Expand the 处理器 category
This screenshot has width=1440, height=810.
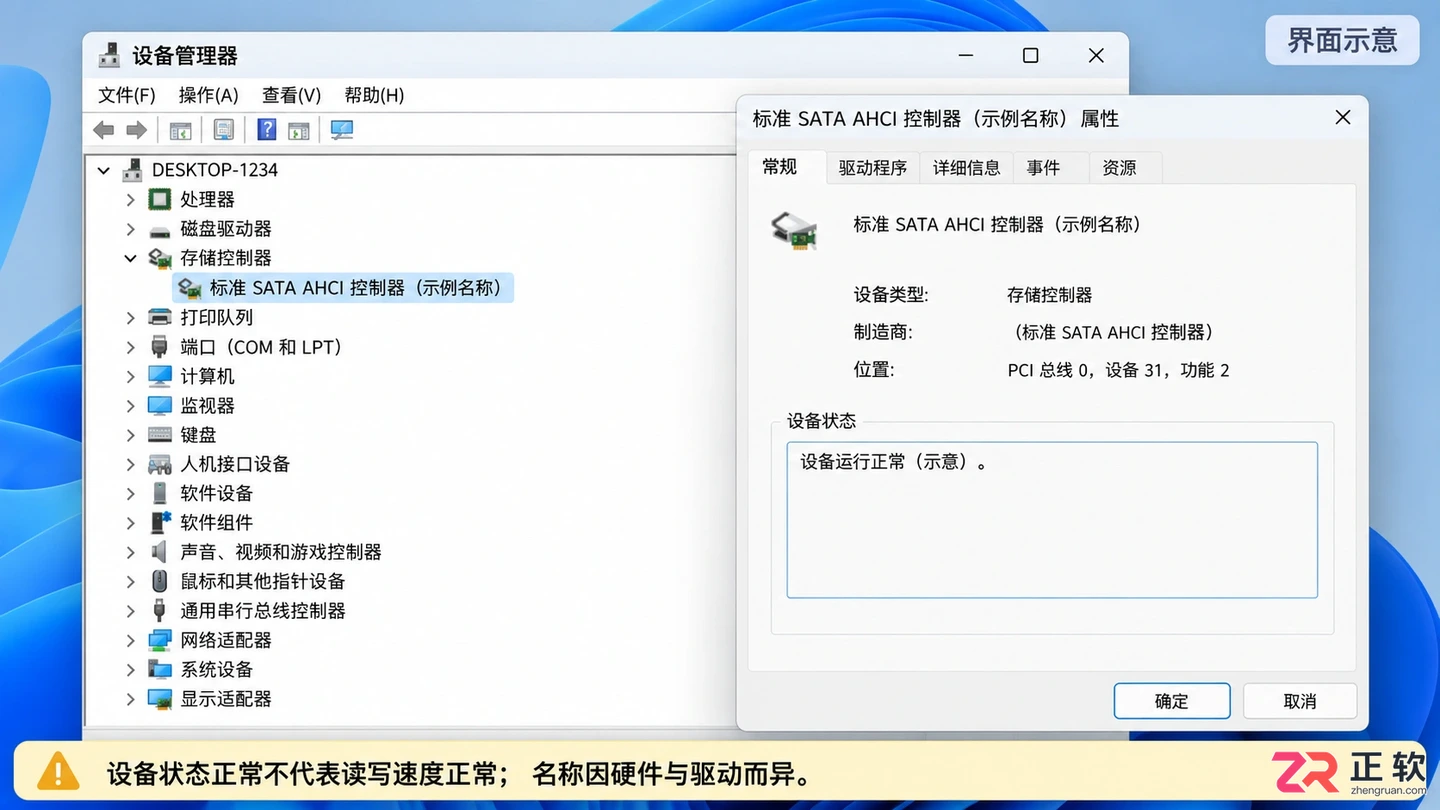pos(130,200)
